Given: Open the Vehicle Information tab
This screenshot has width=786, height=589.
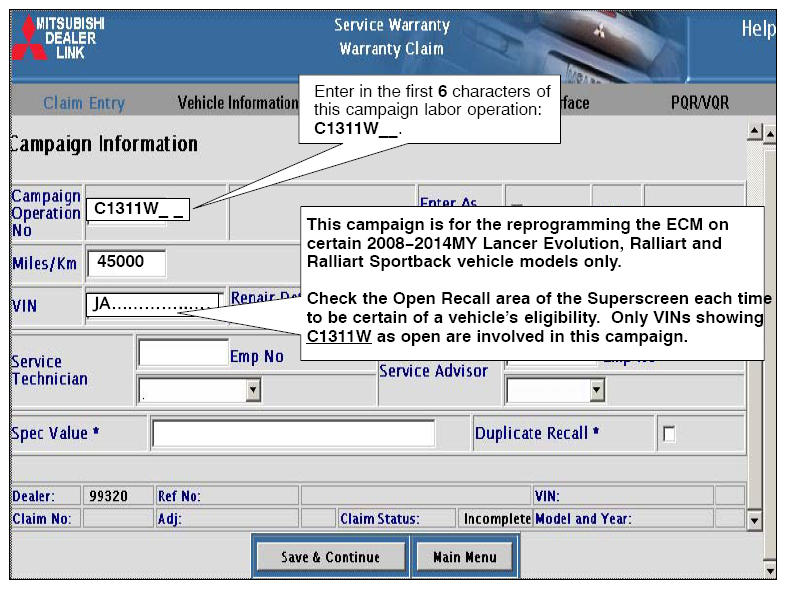Looking at the screenshot, I should coord(238,103).
